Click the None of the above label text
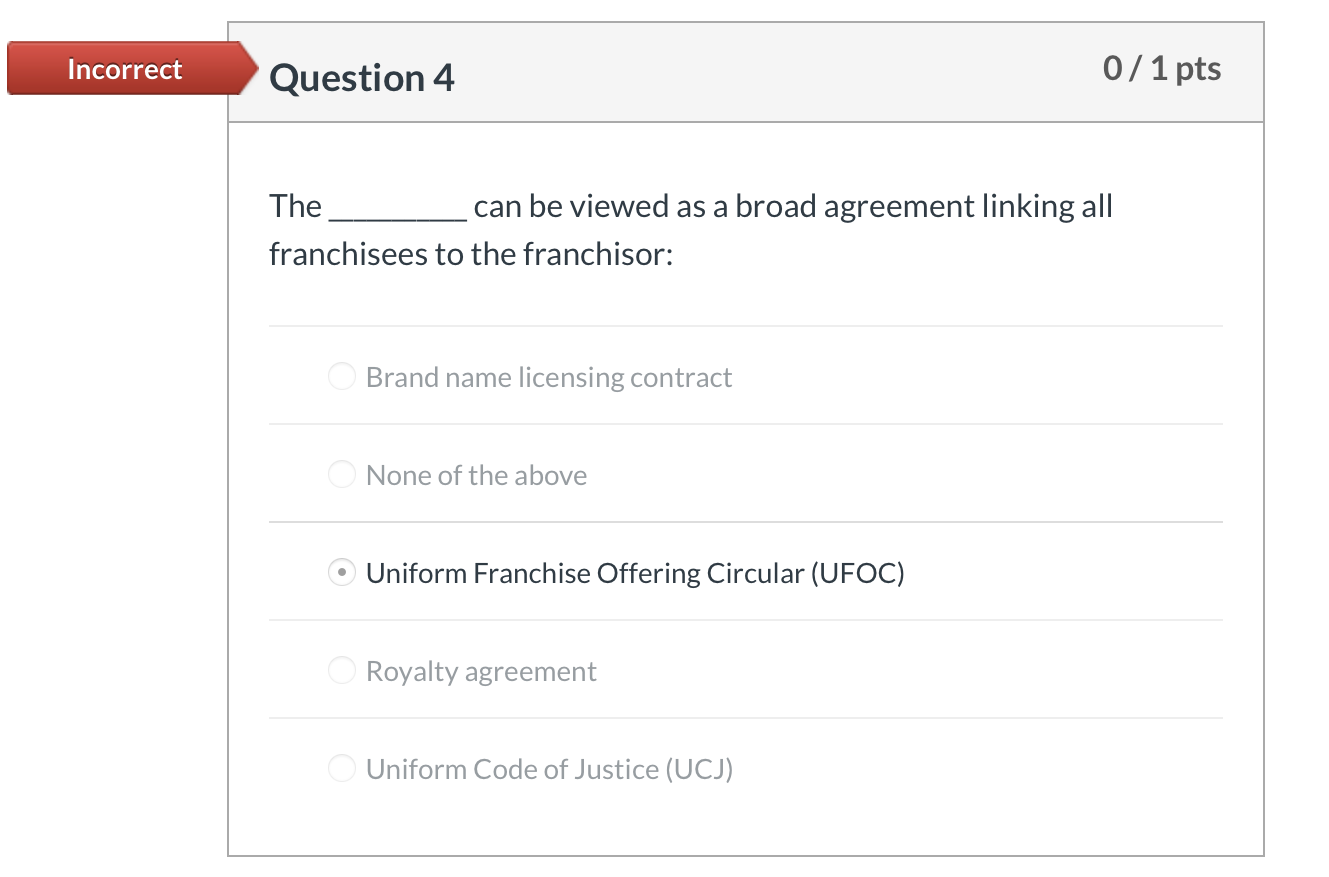Viewport: 1329px width, 877px height. pyautogui.click(x=477, y=475)
